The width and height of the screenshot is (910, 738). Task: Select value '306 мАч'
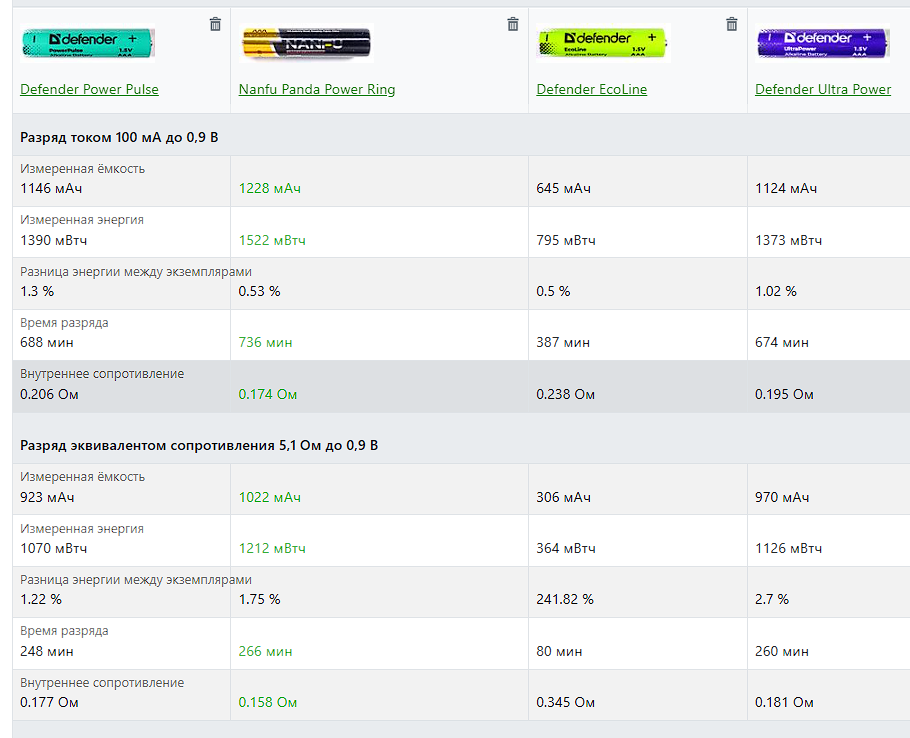tap(564, 497)
